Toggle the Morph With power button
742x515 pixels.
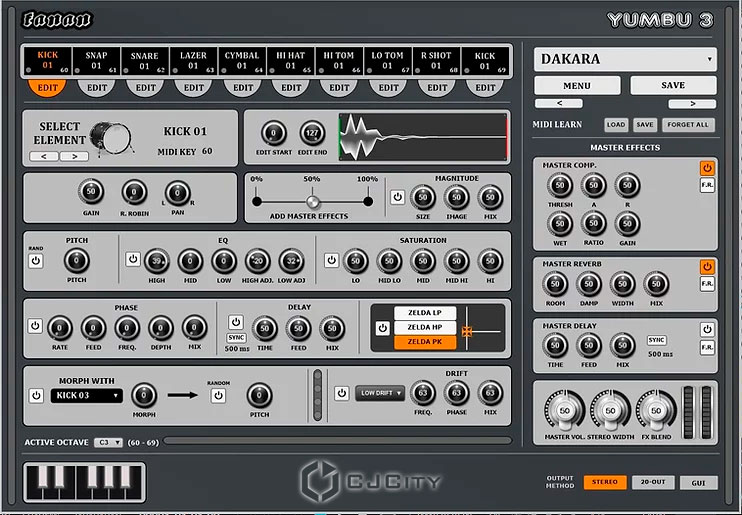pos(36,396)
